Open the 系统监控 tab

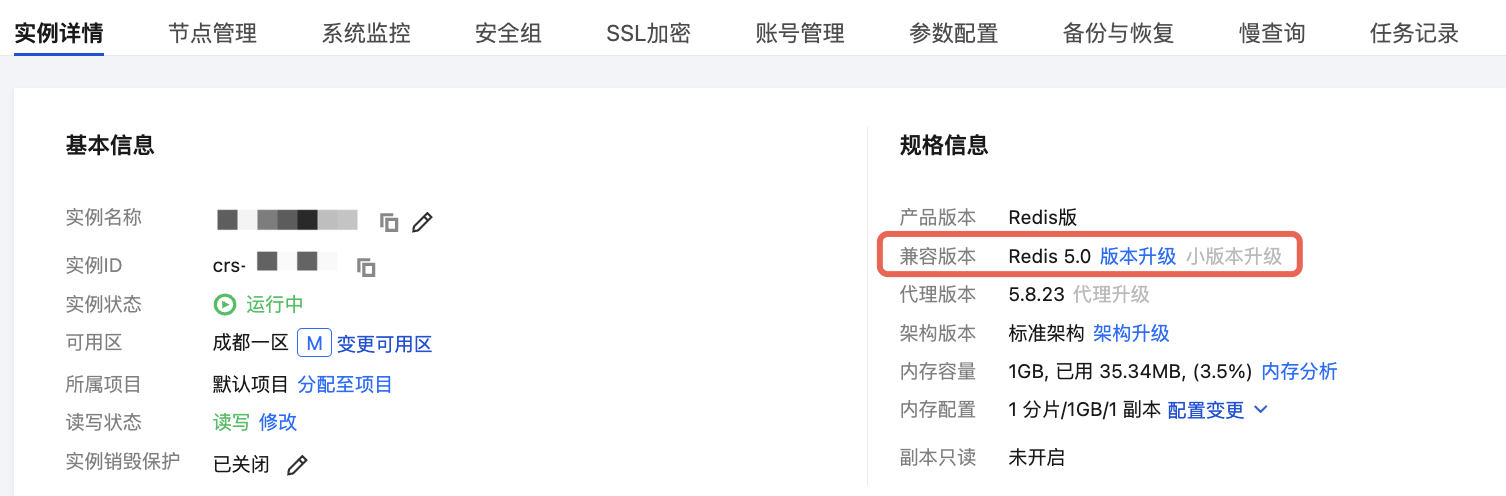[x=366, y=33]
